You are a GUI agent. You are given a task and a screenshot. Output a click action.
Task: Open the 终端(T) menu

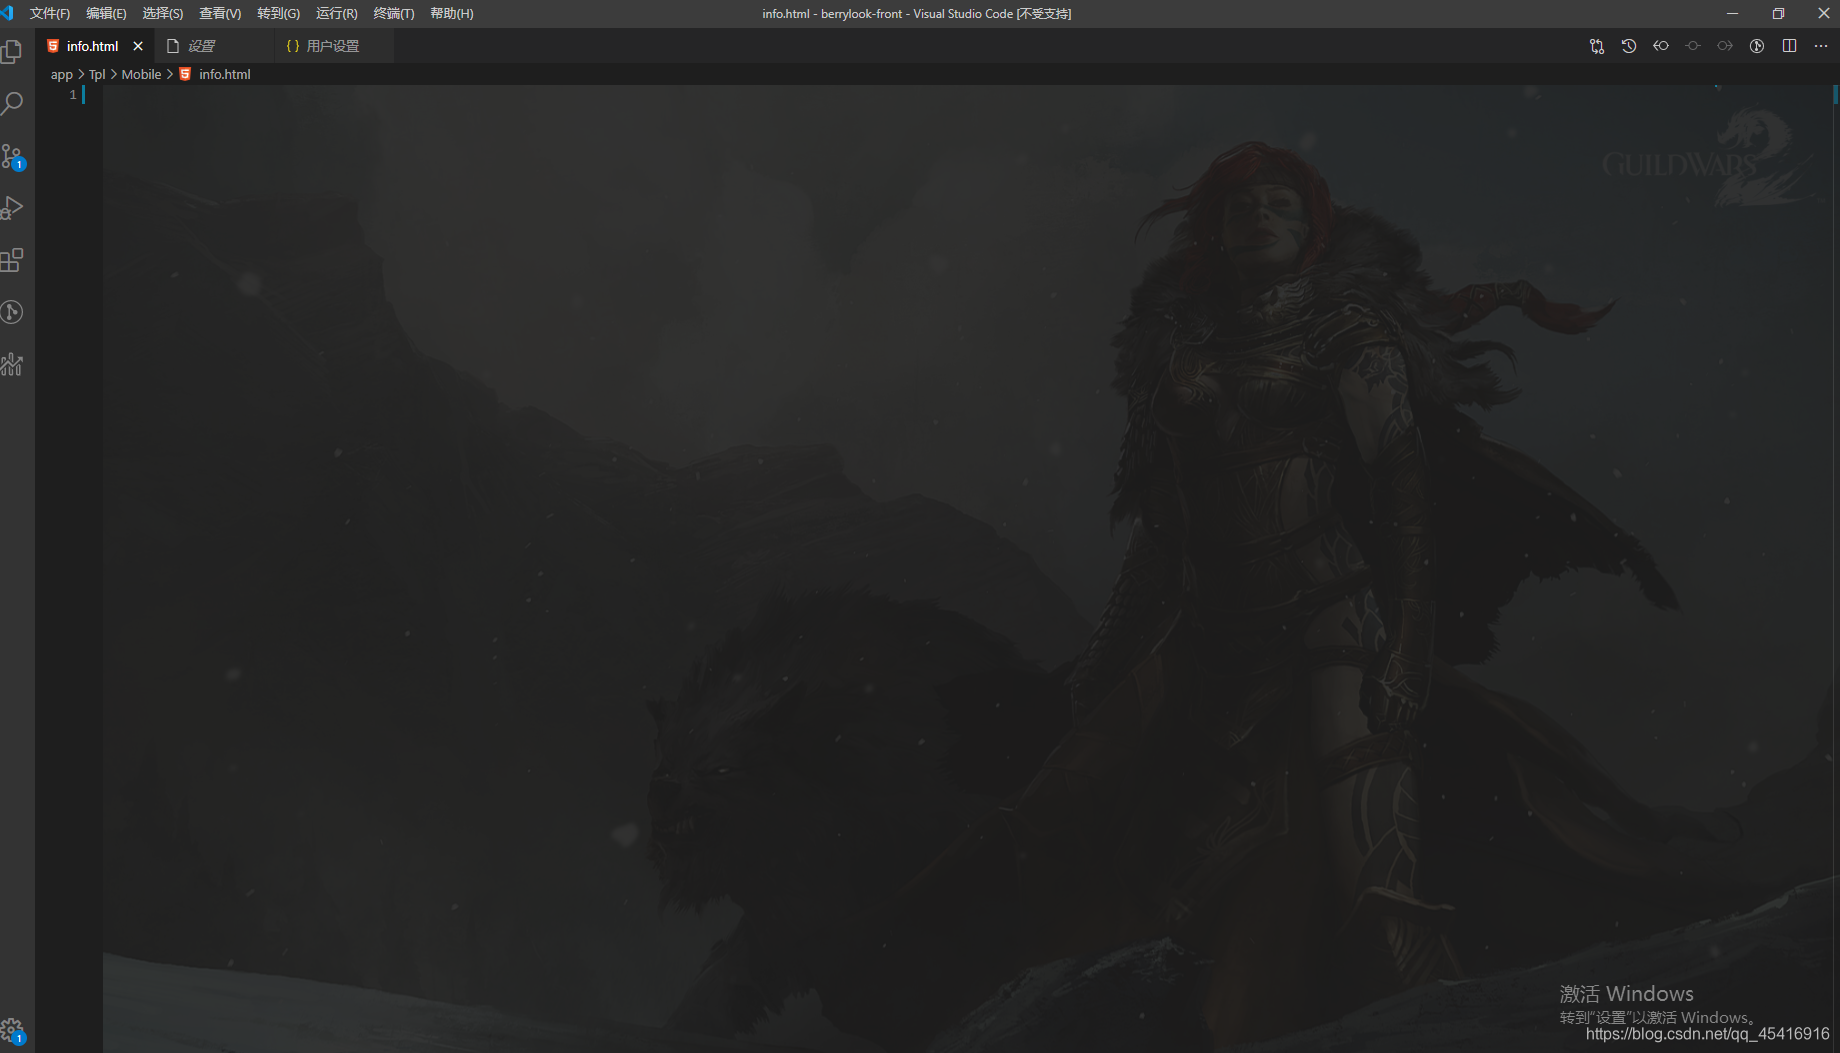click(394, 13)
